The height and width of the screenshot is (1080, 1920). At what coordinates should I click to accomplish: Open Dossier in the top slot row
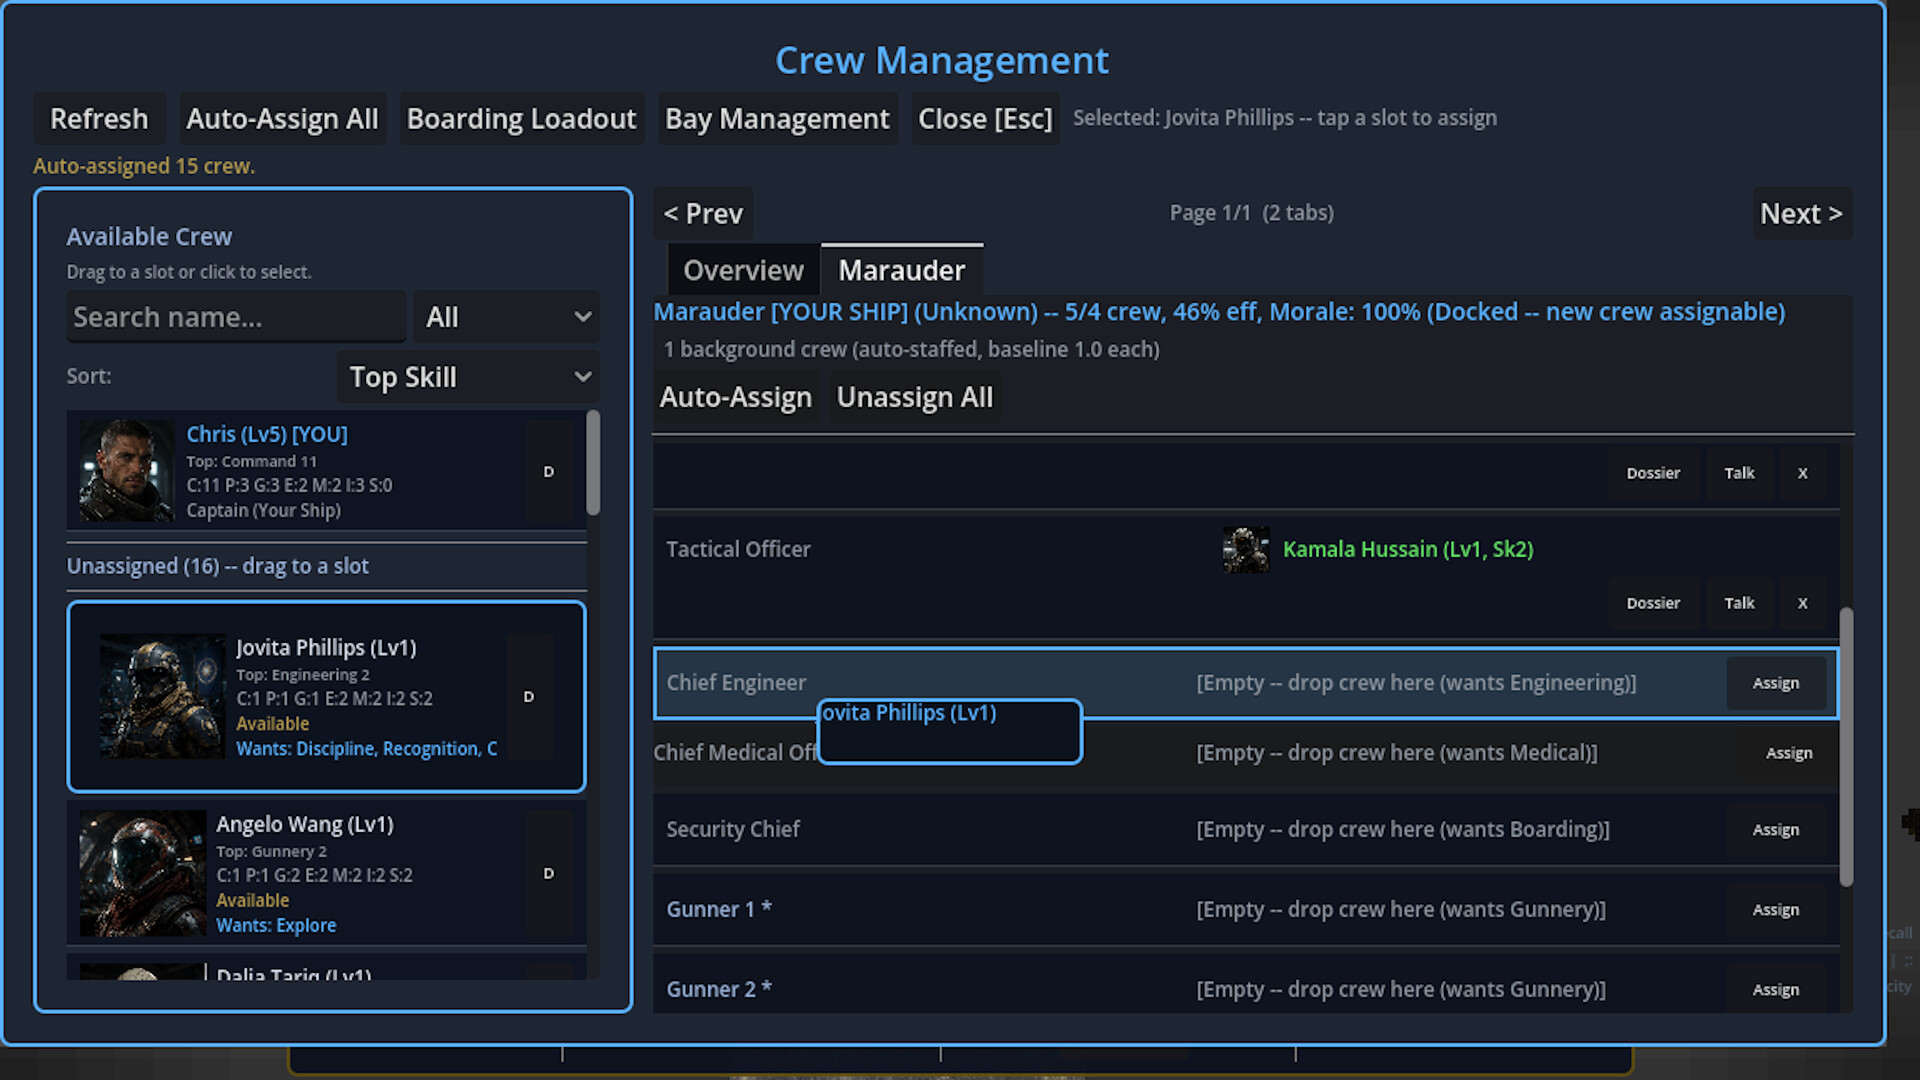click(1653, 473)
